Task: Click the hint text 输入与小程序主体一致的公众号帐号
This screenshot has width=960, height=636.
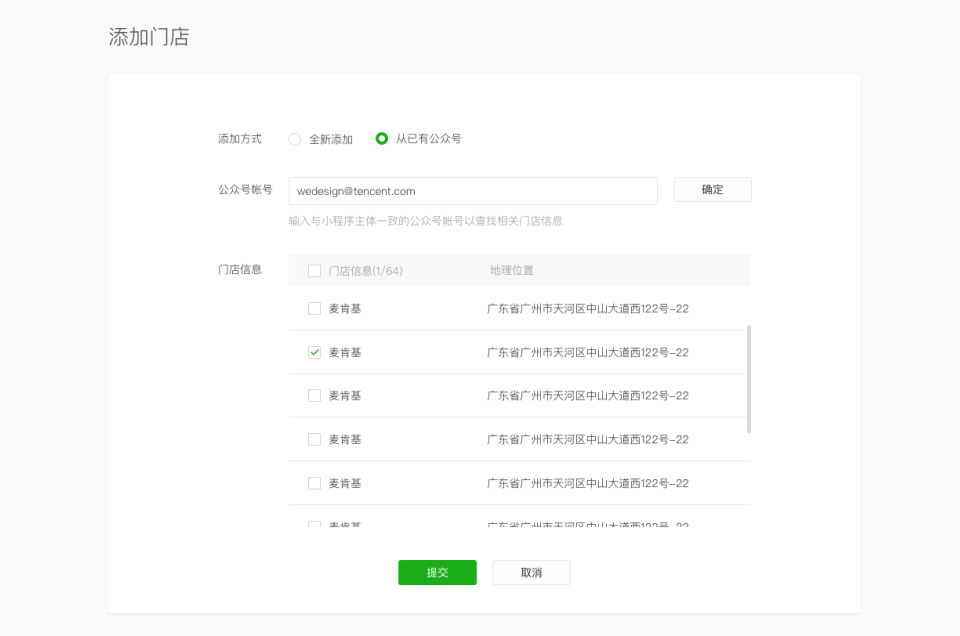Action: tap(426, 221)
